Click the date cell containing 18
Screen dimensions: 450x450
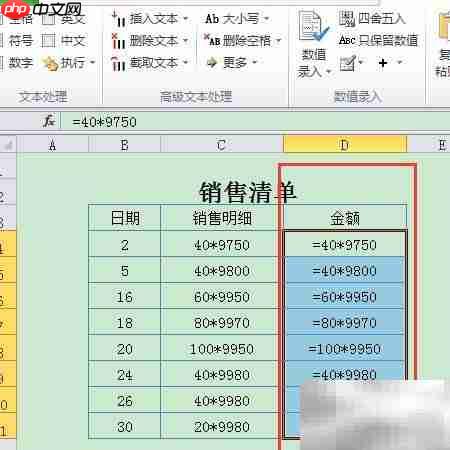tap(125, 323)
